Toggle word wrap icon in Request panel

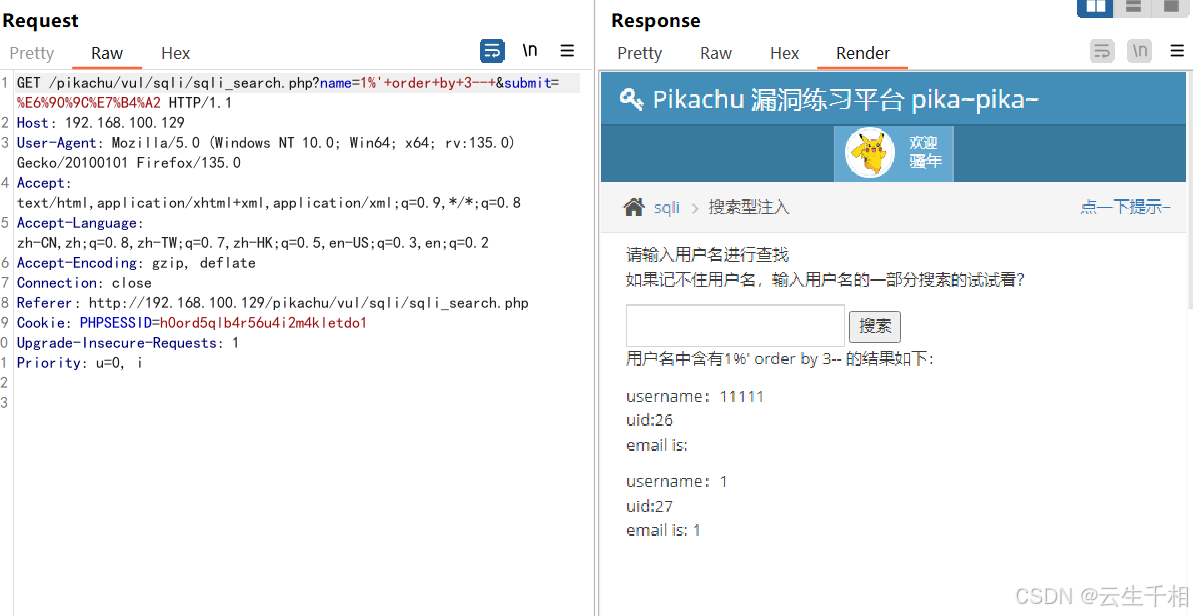coord(492,52)
